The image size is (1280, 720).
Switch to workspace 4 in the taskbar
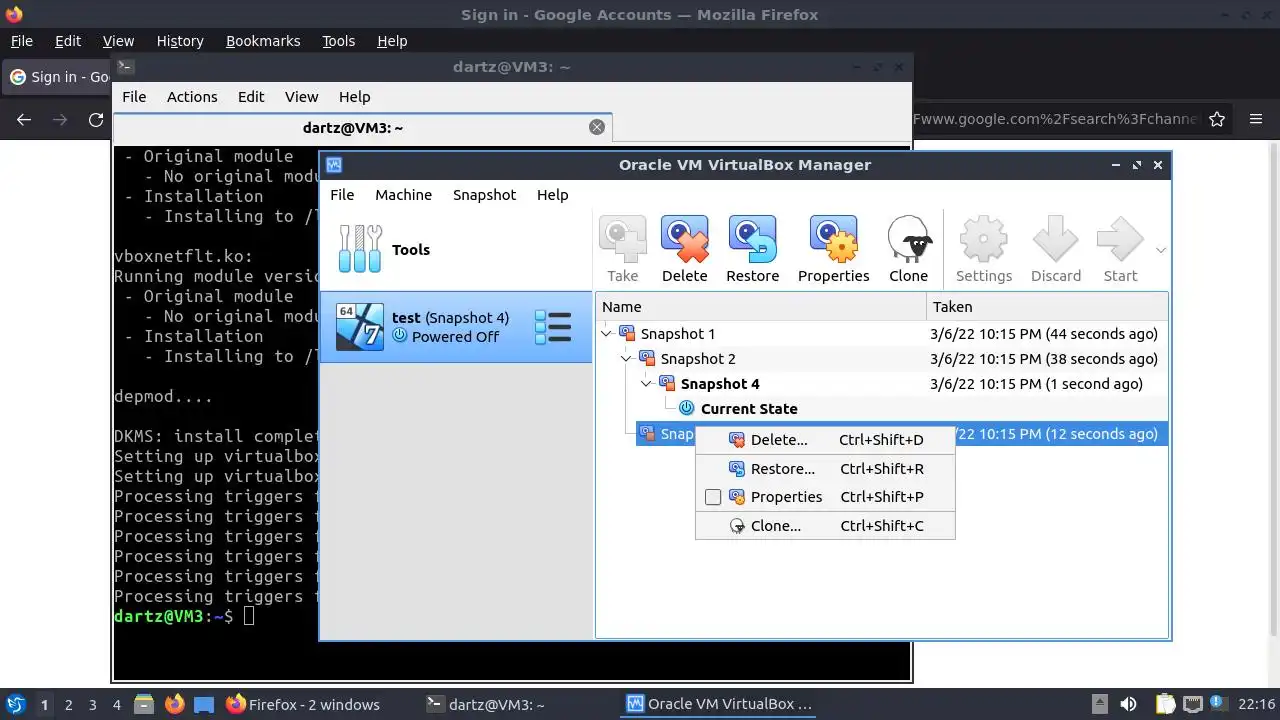(x=116, y=705)
